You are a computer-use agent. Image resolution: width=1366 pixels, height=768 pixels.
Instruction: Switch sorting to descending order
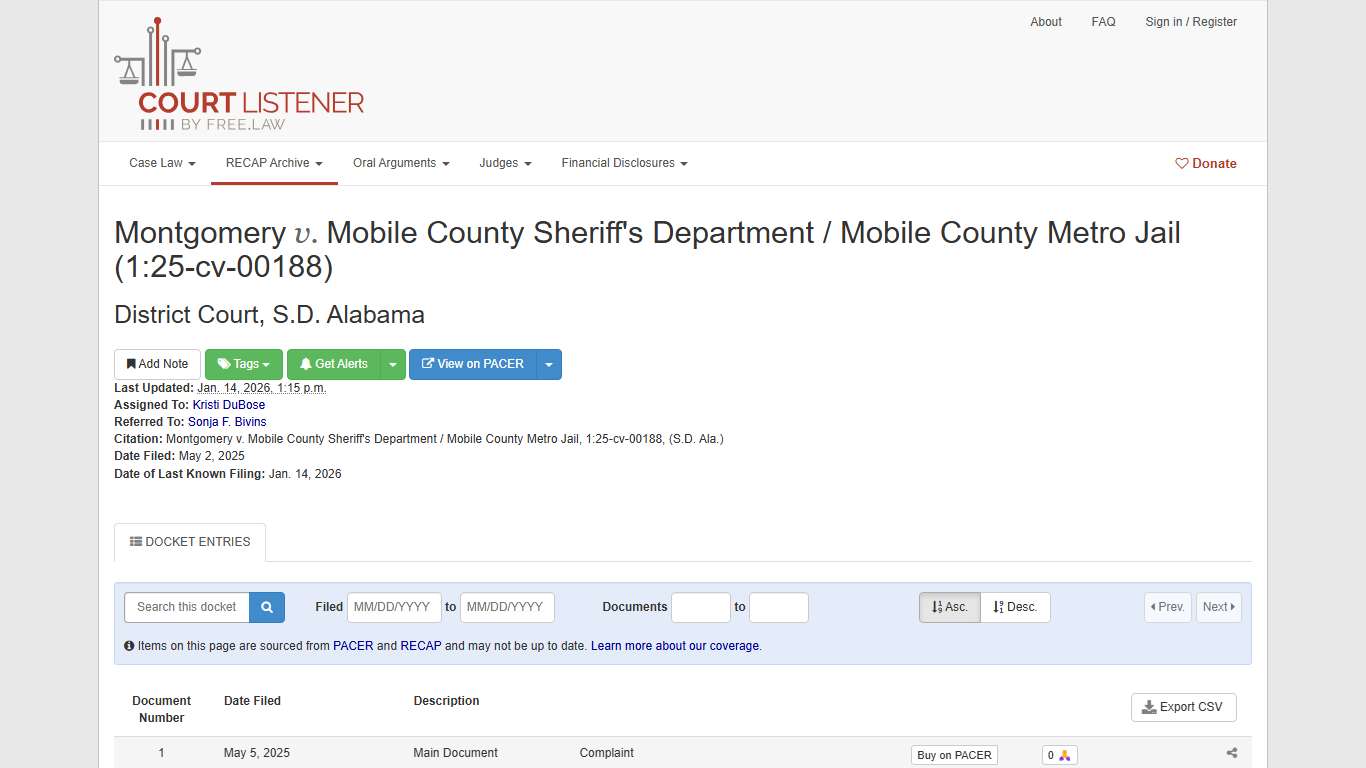(1015, 607)
